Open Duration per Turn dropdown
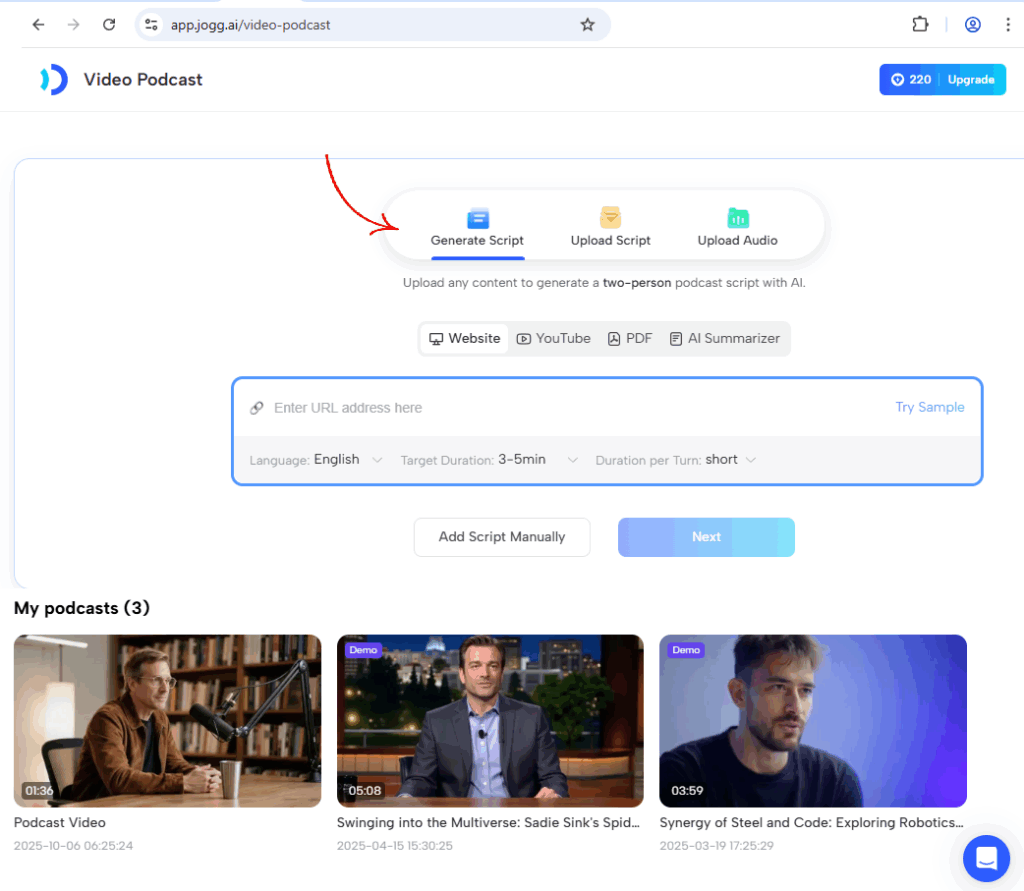The image size is (1024, 891). click(x=731, y=460)
